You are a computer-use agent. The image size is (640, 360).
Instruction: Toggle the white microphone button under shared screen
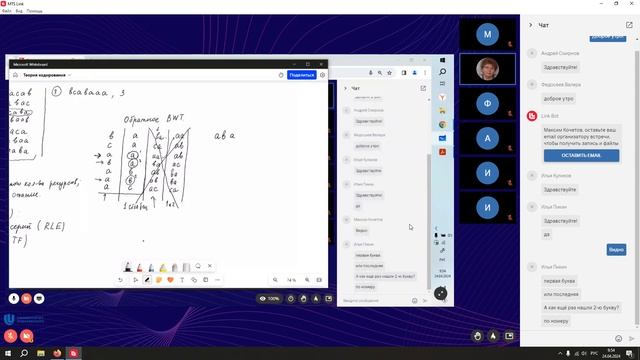pos(13,299)
